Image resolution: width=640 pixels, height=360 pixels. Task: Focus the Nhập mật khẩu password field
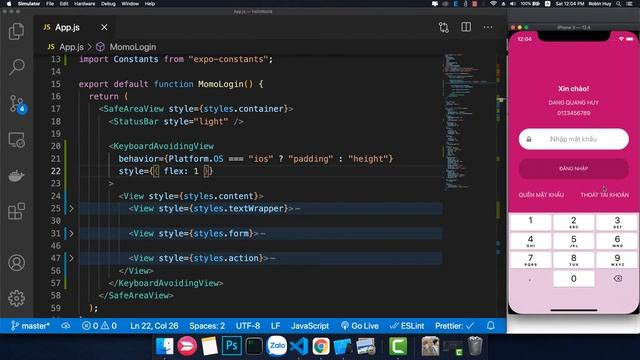pos(573,139)
